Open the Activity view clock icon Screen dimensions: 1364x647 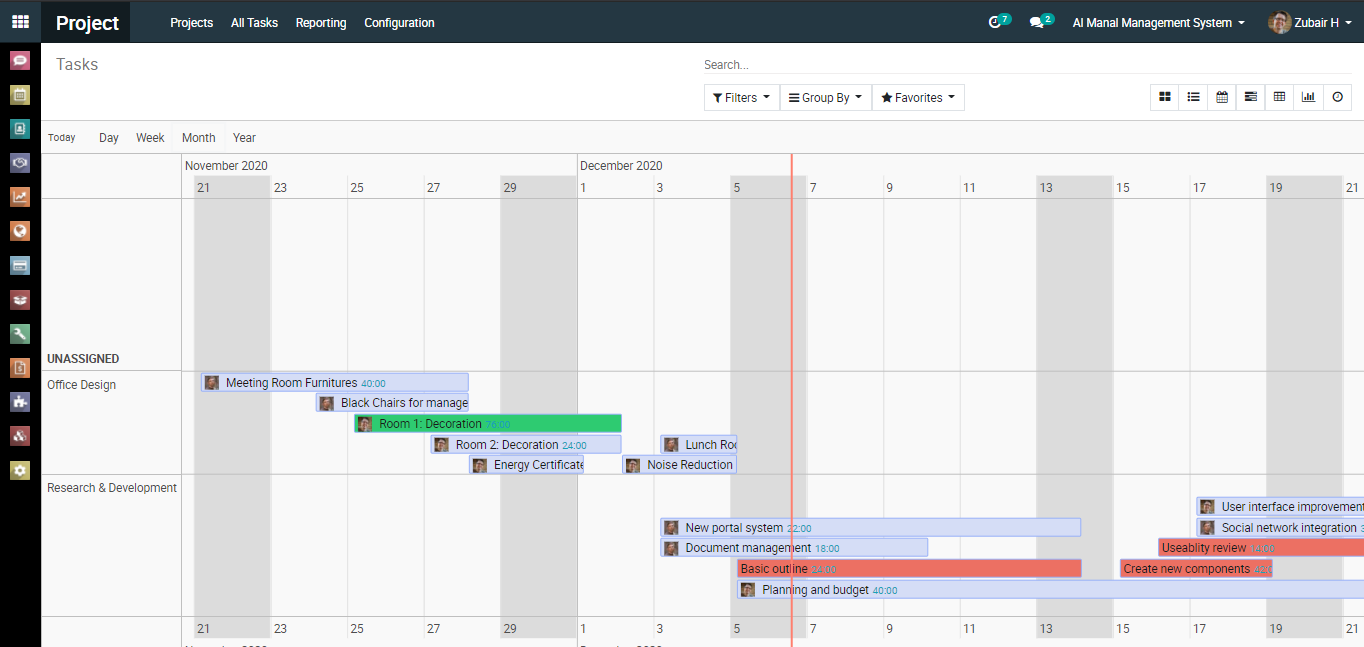(x=1337, y=97)
